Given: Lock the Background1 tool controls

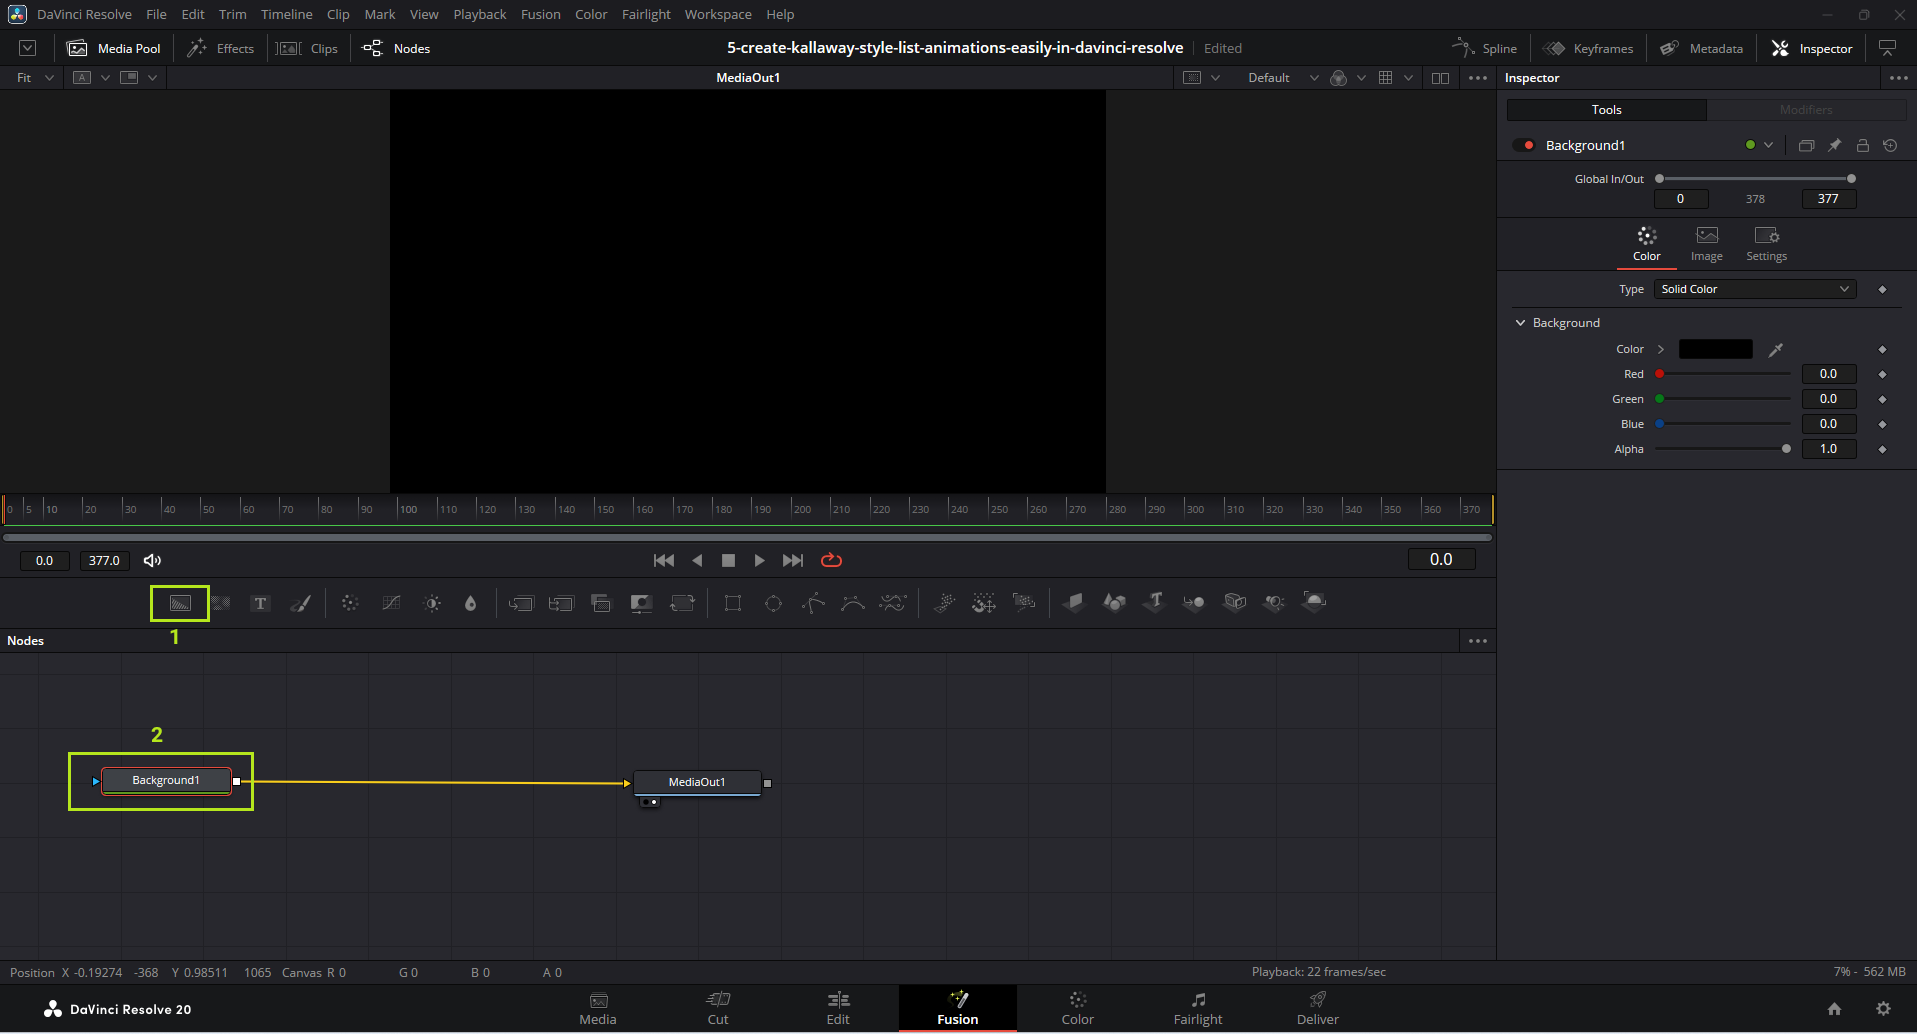Looking at the screenshot, I should [1862, 145].
